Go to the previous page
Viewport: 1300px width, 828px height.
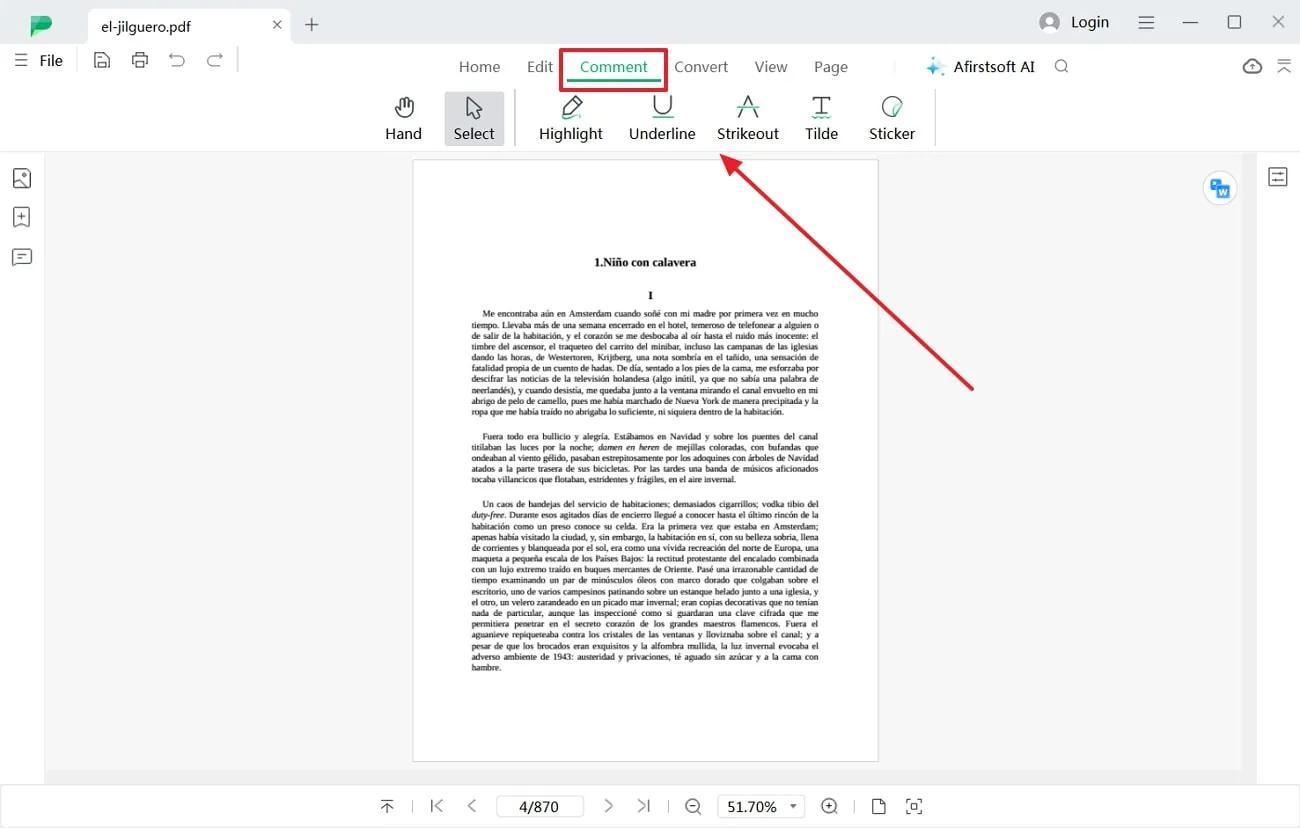(x=472, y=806)
